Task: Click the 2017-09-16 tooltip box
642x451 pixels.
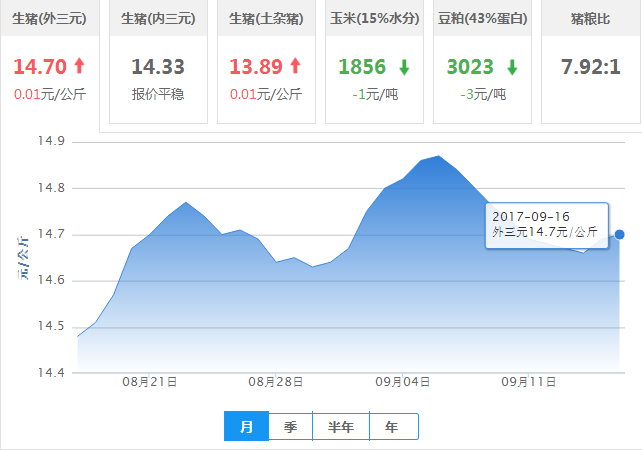Action: [547, 225]
